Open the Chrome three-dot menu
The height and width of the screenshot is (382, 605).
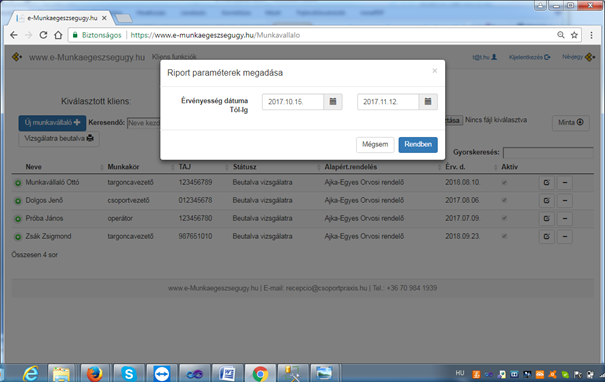pyautogui.click(x=591, y=35)
